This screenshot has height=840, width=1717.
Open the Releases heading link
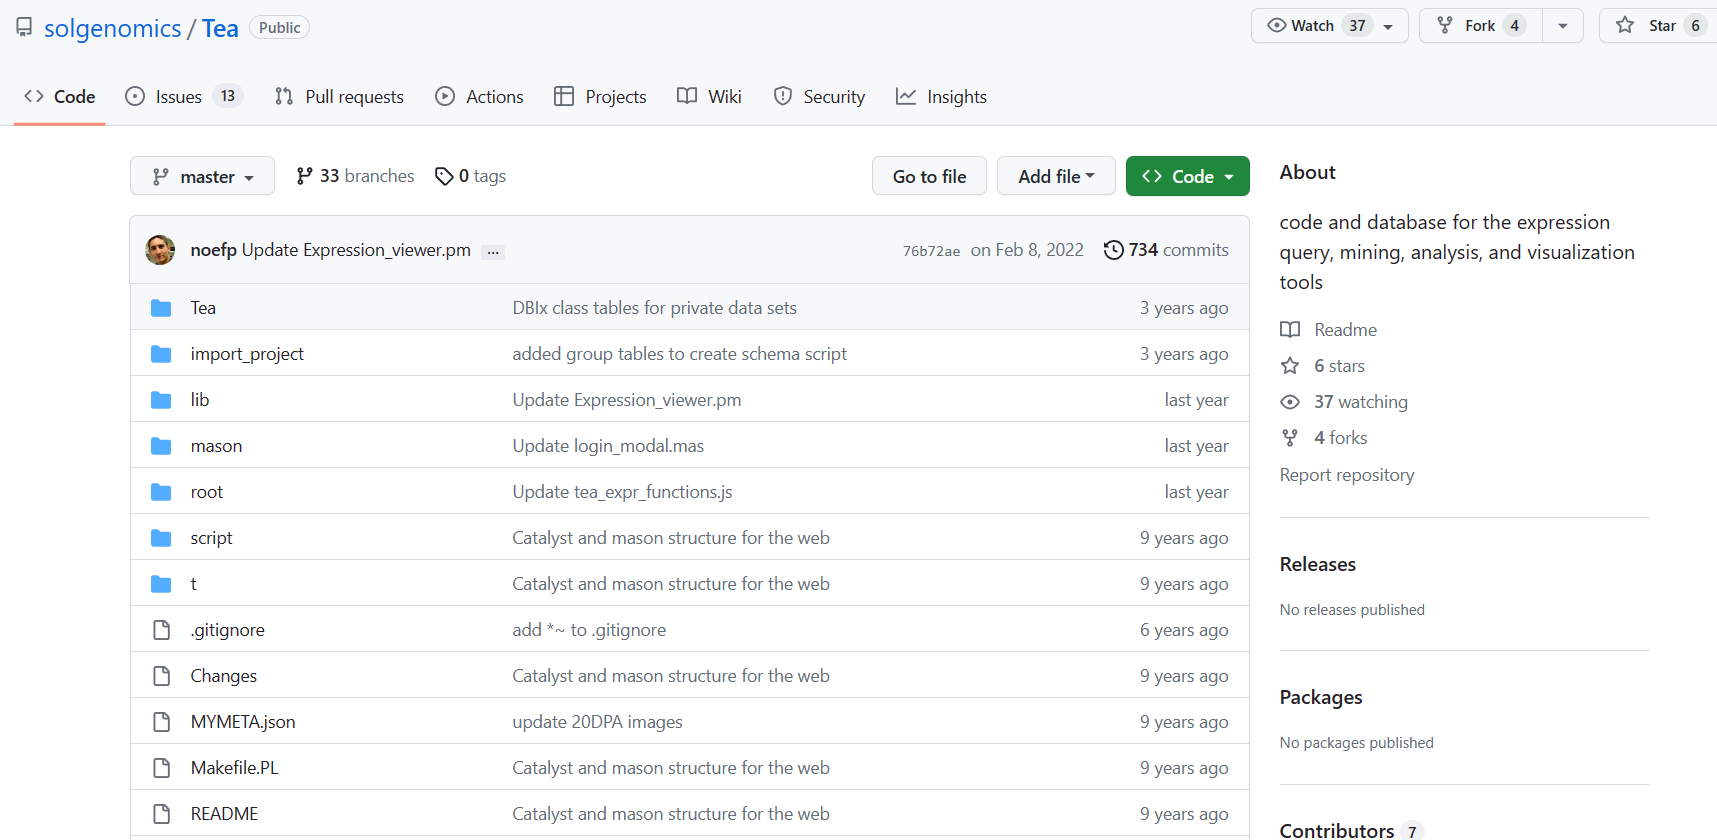pos(1318,564)
